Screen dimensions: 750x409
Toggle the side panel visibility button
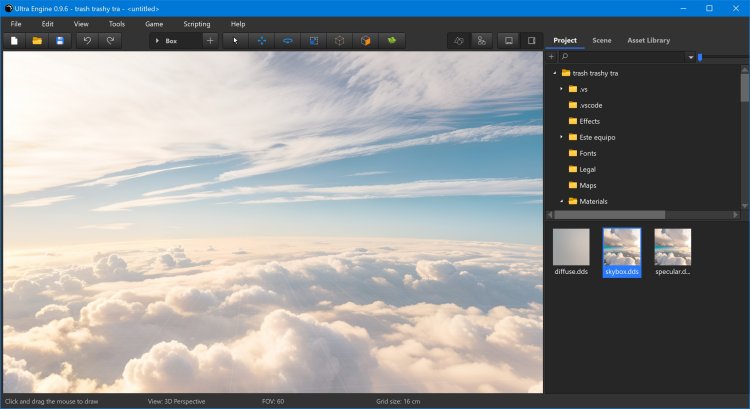531,41
